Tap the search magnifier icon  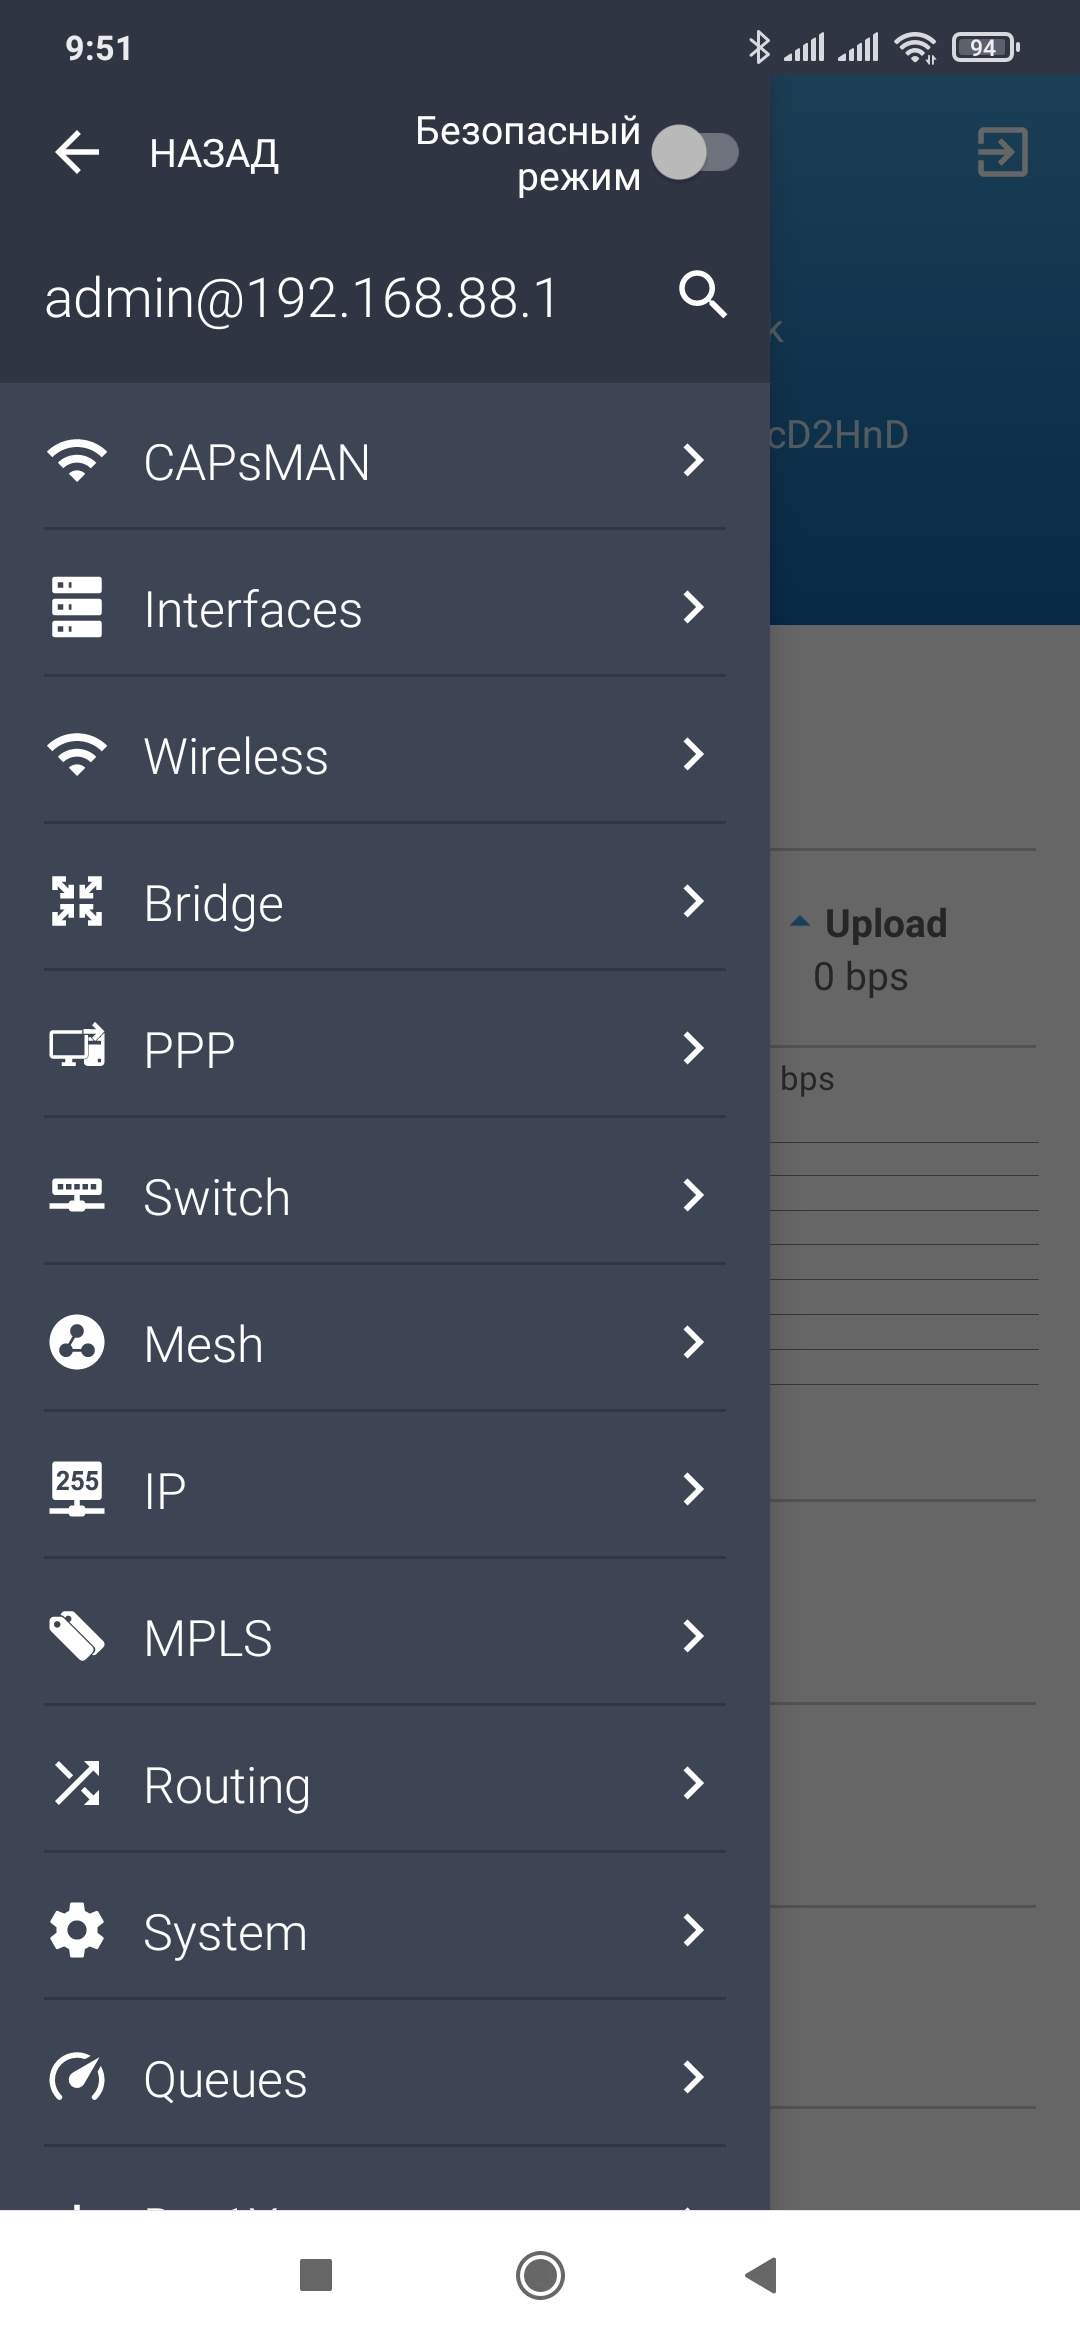coord(702,295)
